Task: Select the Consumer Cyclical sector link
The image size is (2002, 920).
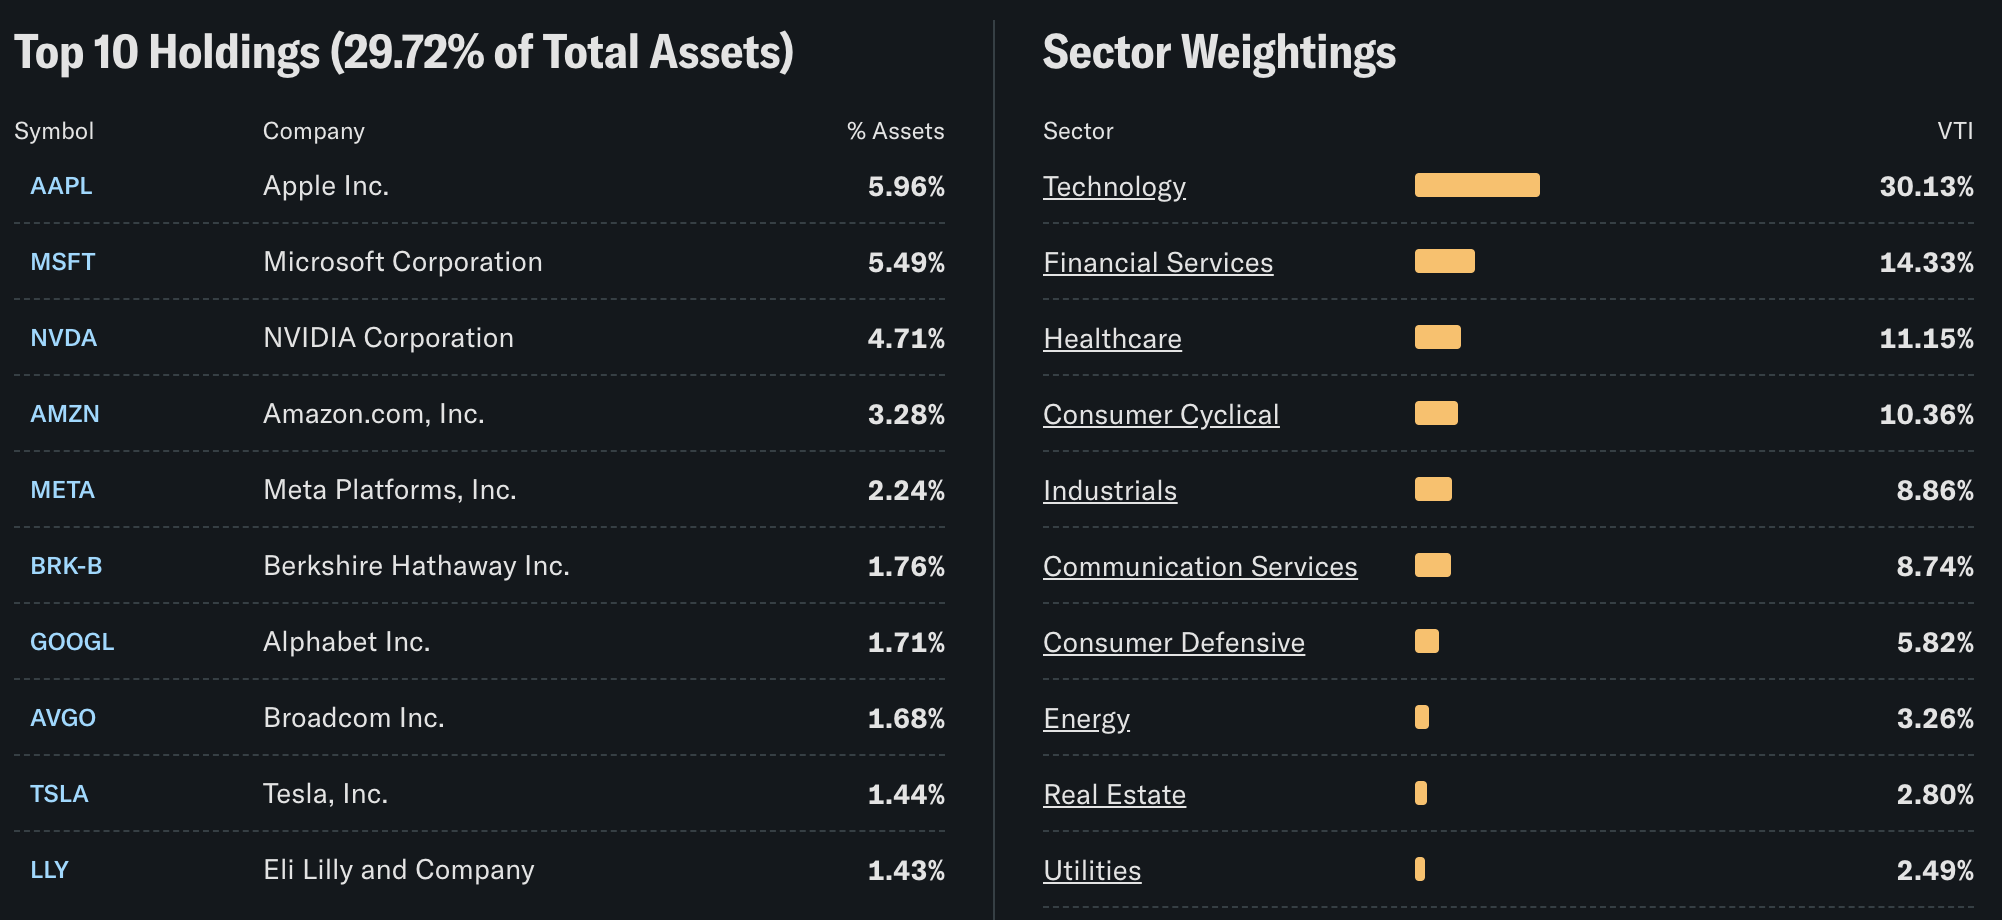Action: (1161, 415)
